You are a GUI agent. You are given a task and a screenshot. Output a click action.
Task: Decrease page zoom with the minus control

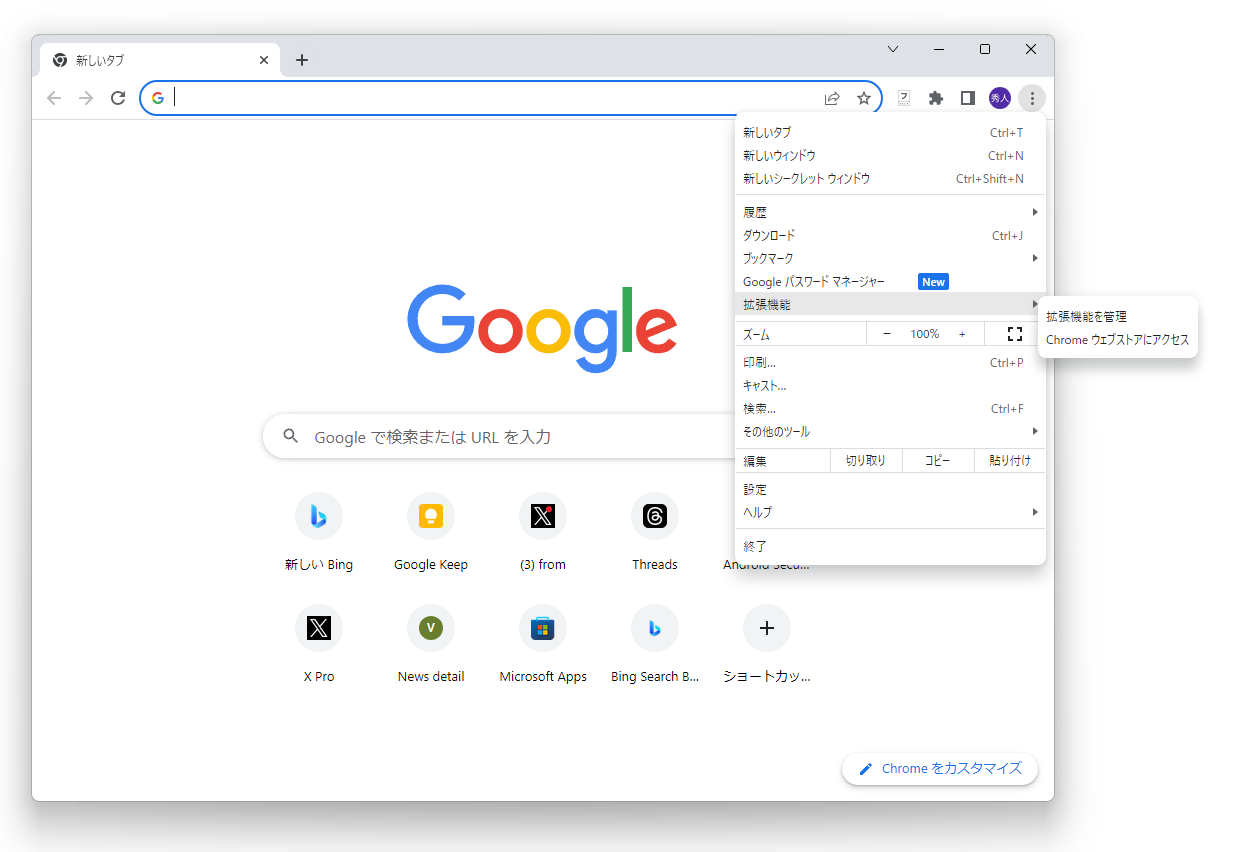click(x=887, y=333)
